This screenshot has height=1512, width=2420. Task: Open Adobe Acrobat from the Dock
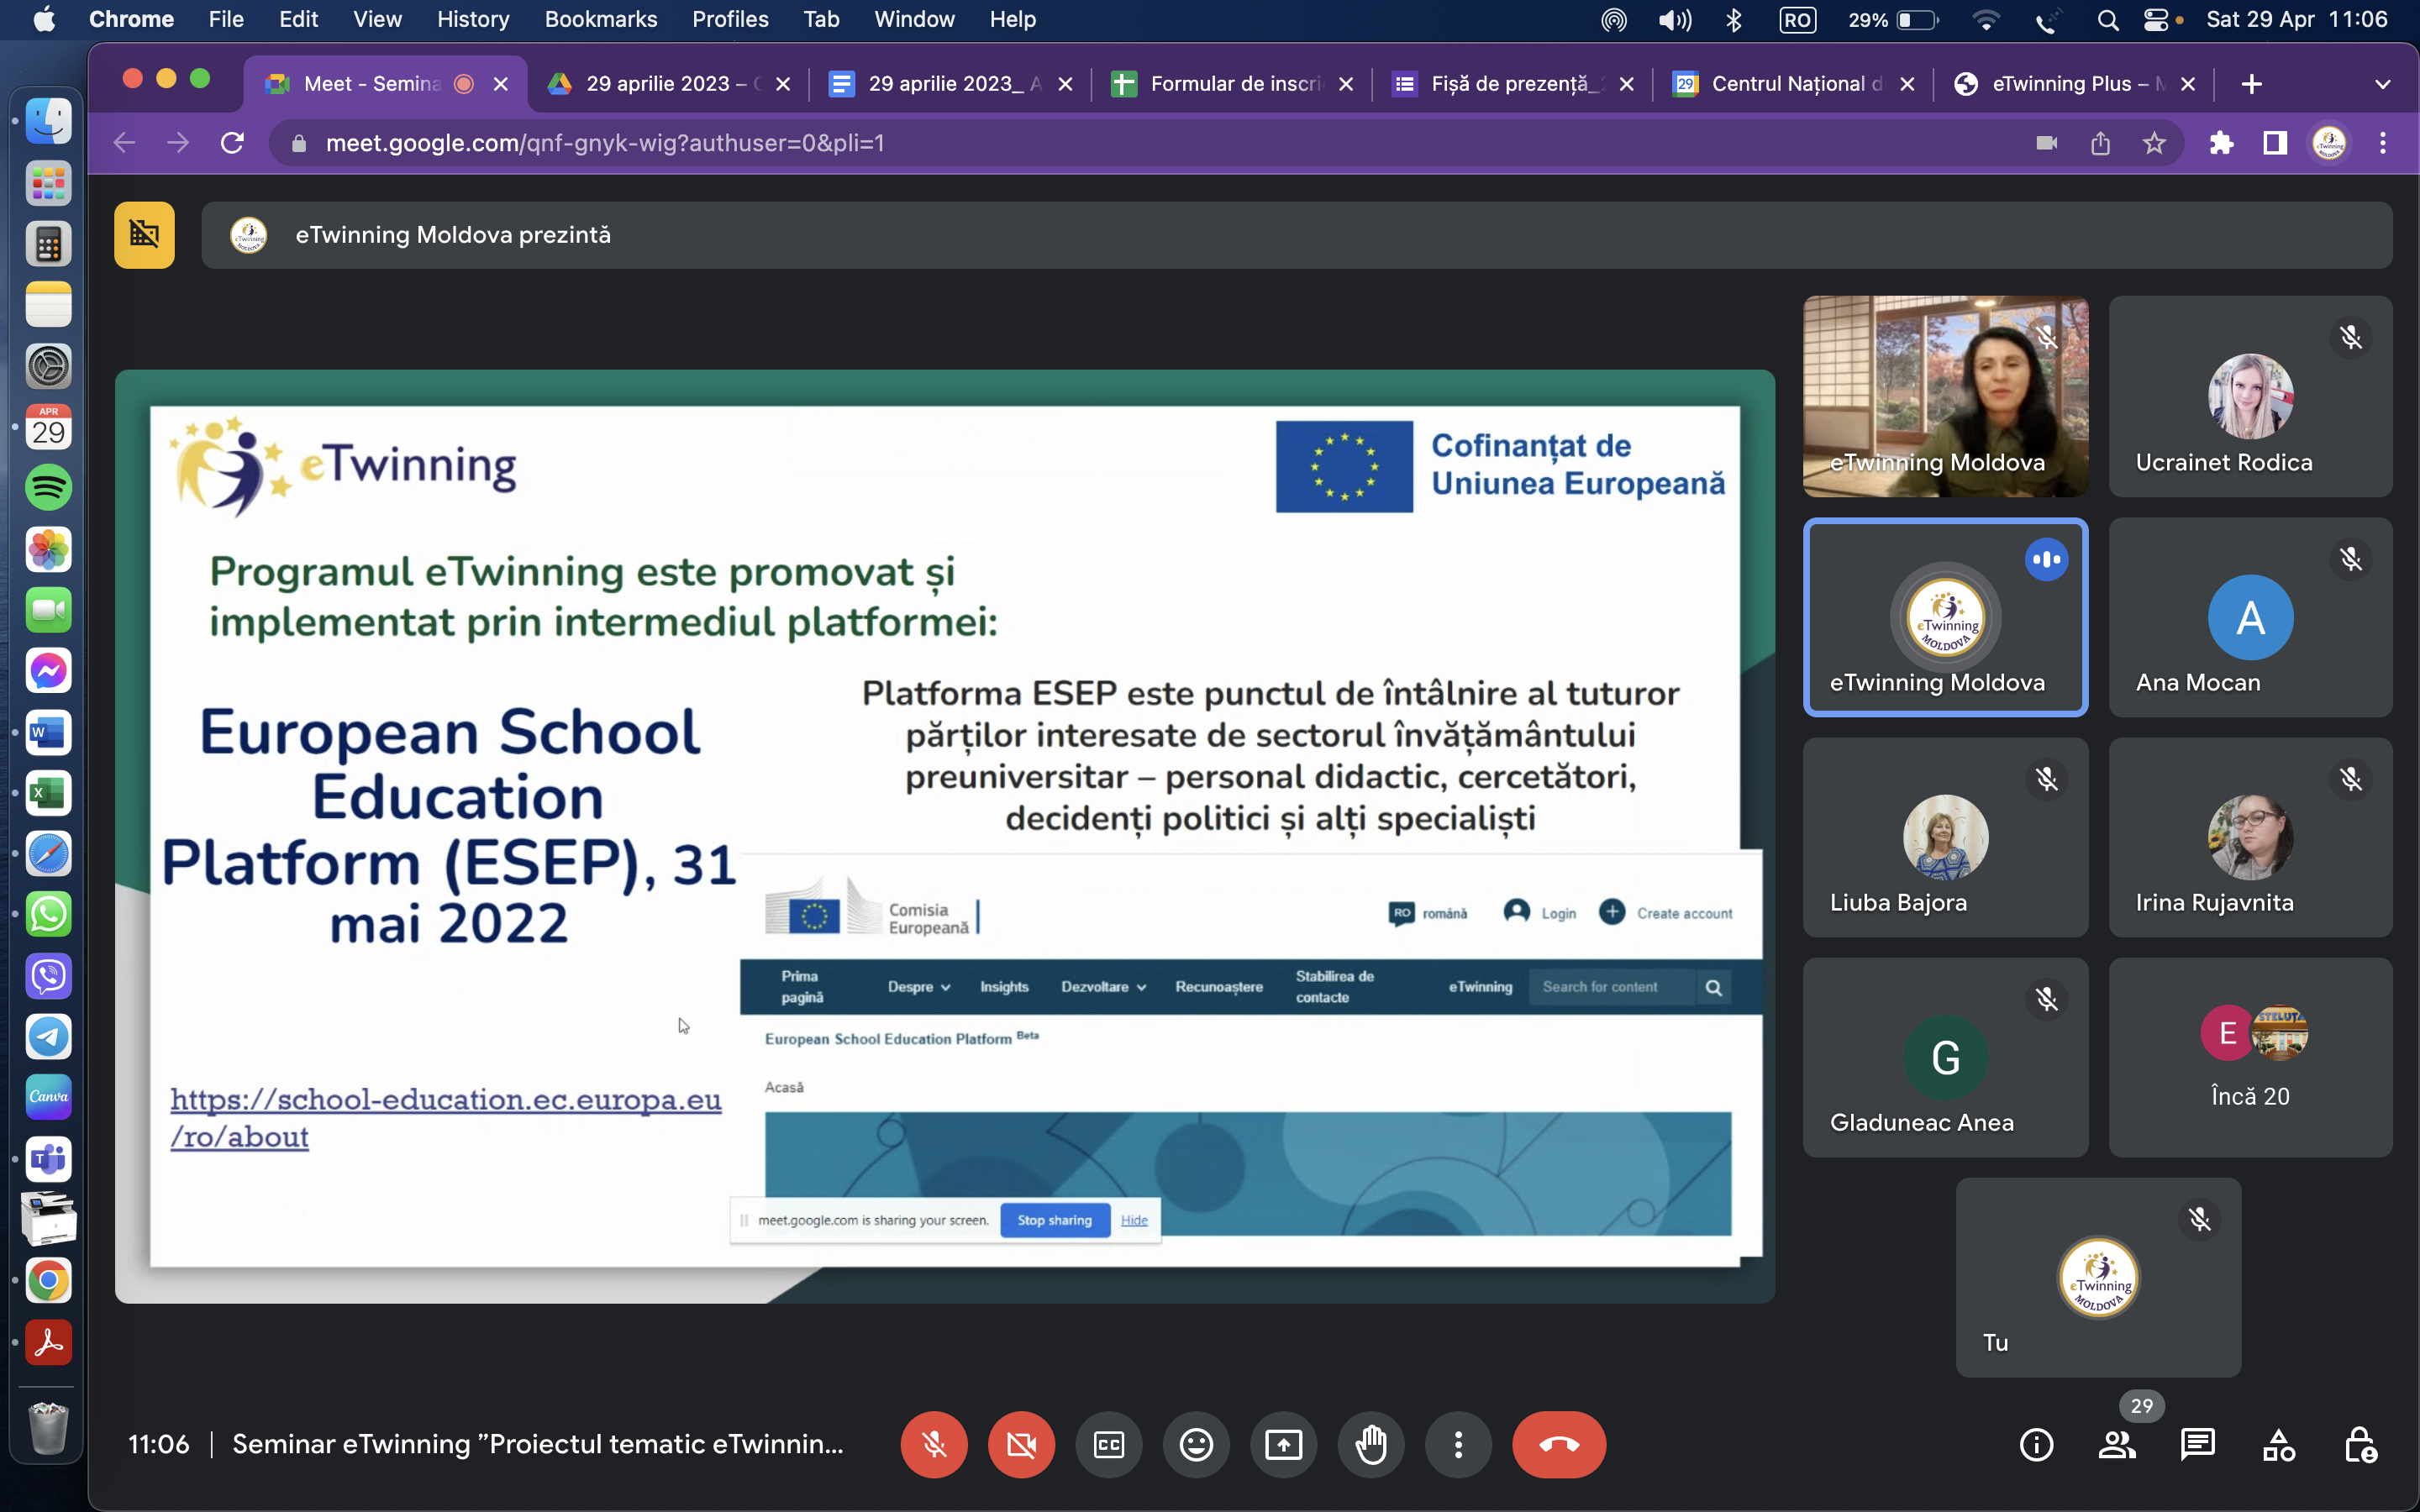pos(48,1341)
